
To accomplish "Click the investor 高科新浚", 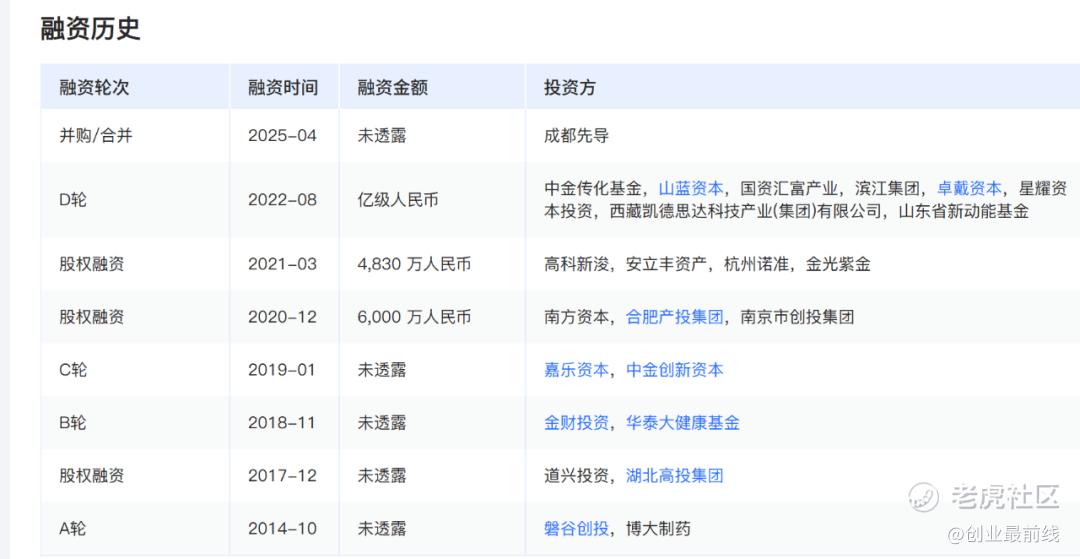I will pos(577,264).
